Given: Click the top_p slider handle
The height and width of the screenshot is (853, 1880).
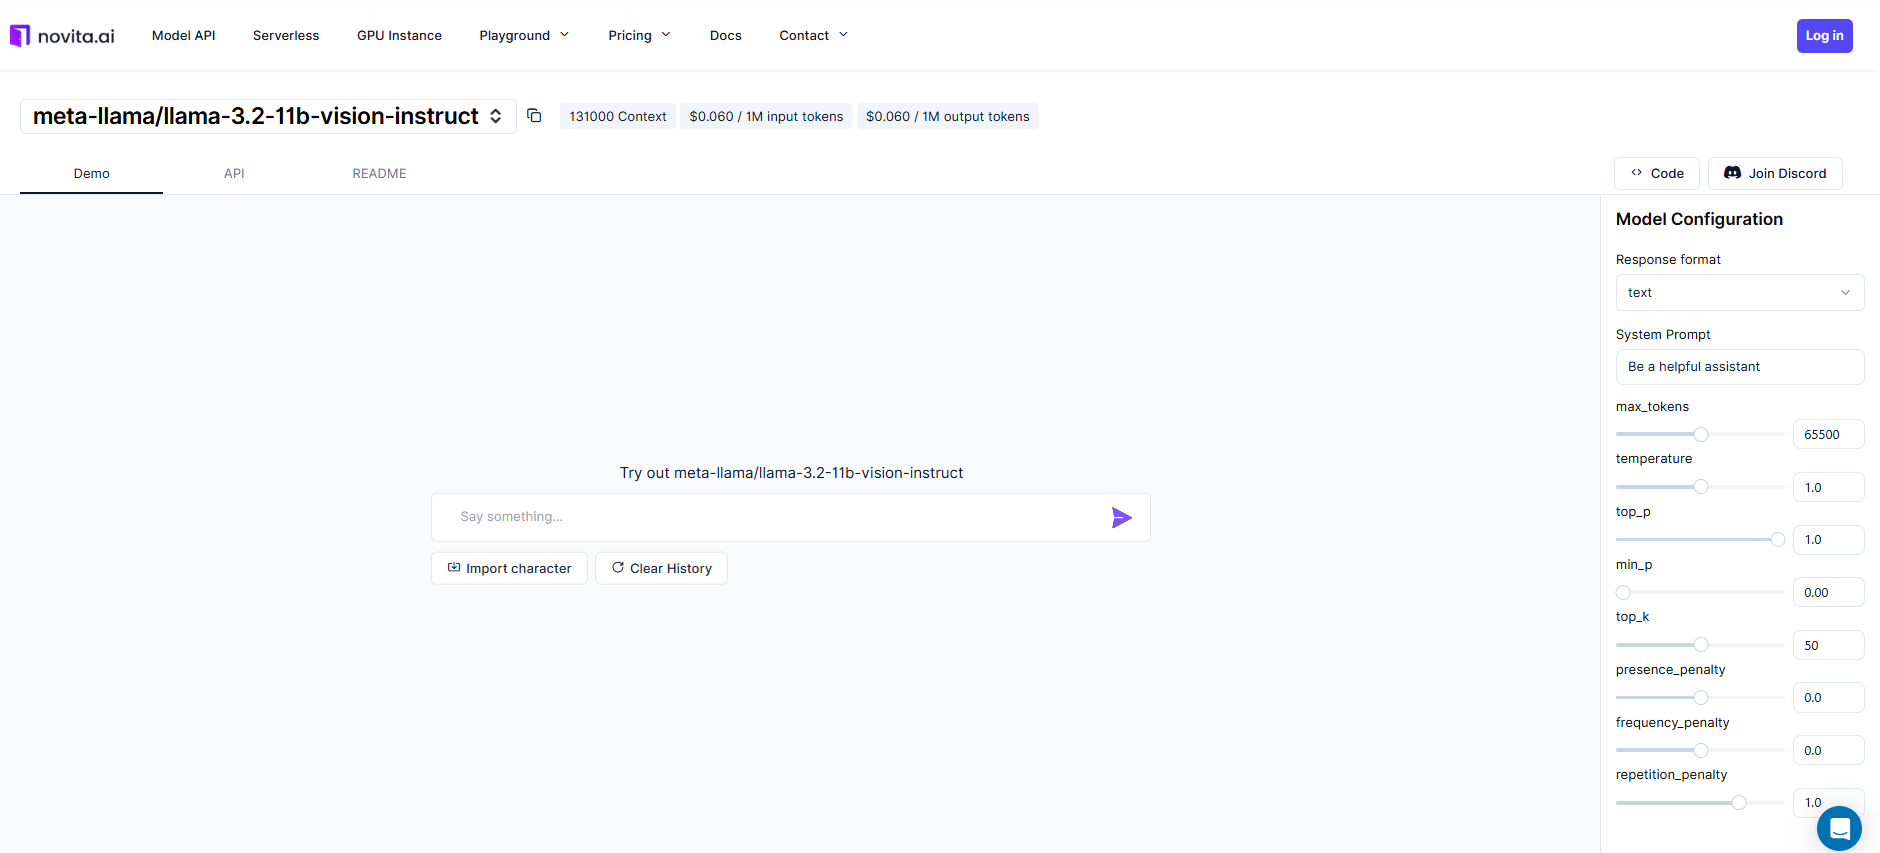Looking at the screenshot, I should tap(1778, 540).
